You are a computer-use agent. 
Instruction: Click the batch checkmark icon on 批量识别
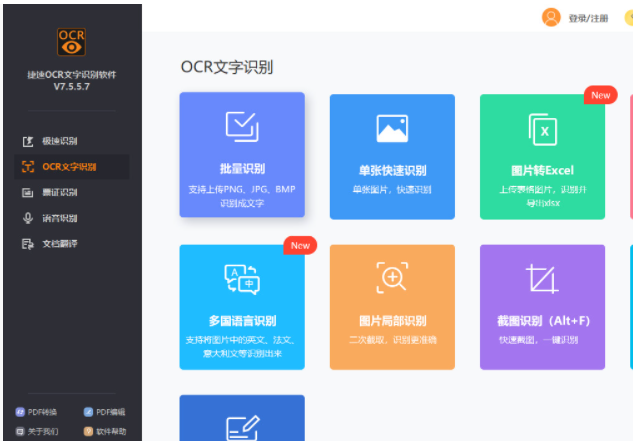[242, 127]
